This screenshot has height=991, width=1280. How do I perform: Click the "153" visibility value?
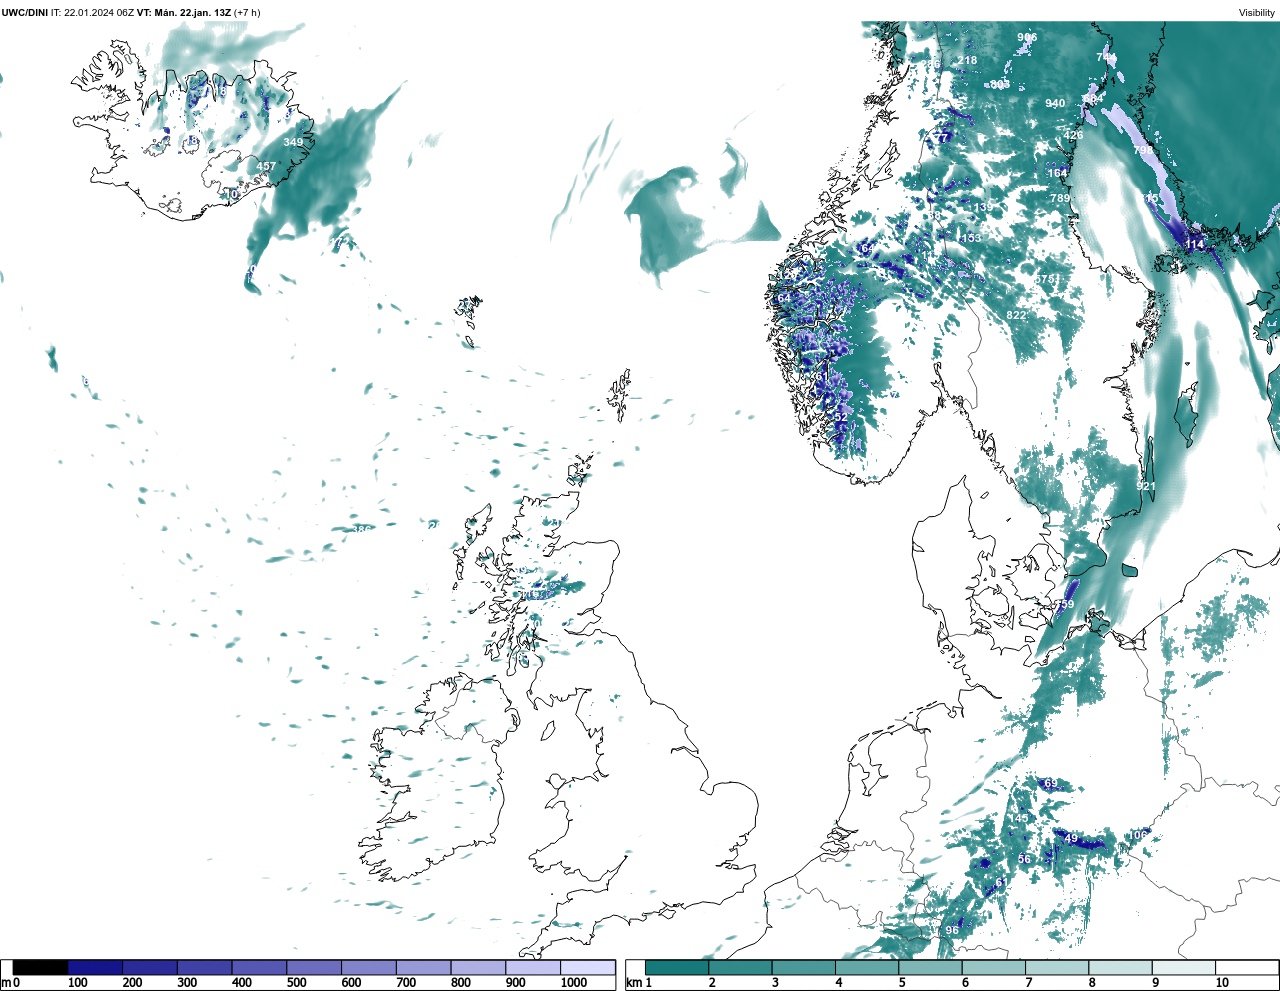pos(971,238)
